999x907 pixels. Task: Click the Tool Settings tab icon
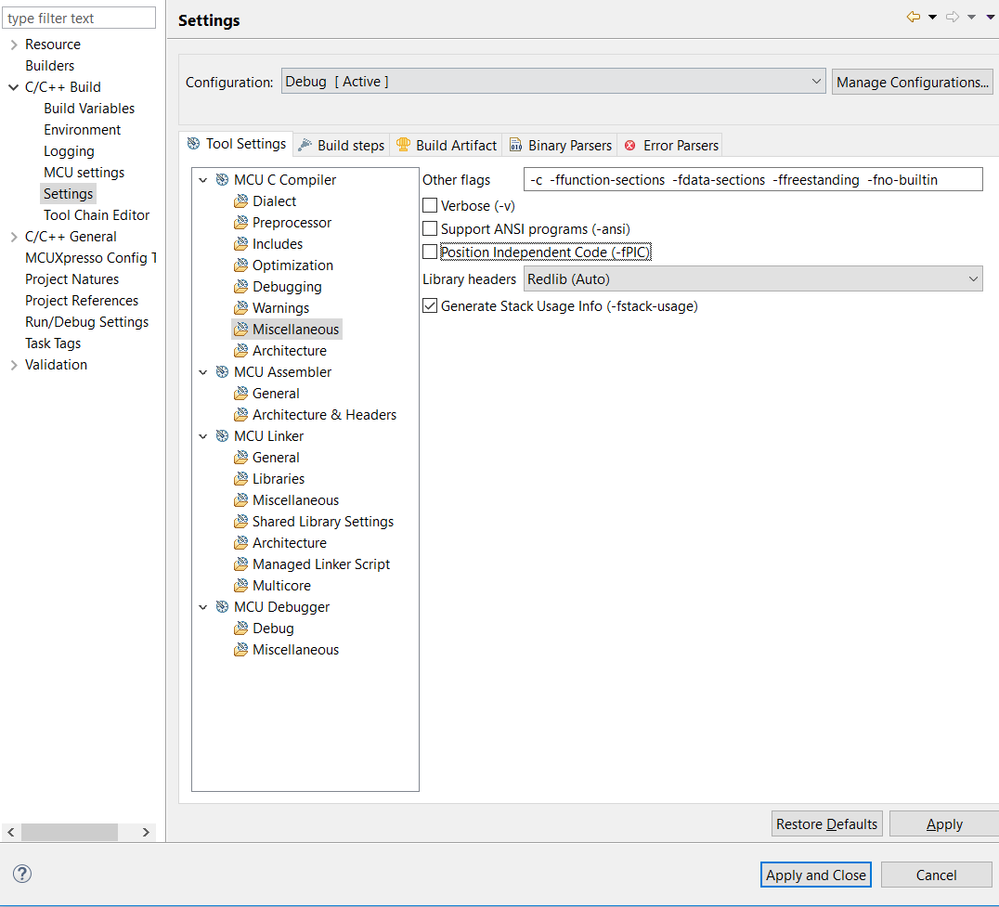[x=193, y=143]
